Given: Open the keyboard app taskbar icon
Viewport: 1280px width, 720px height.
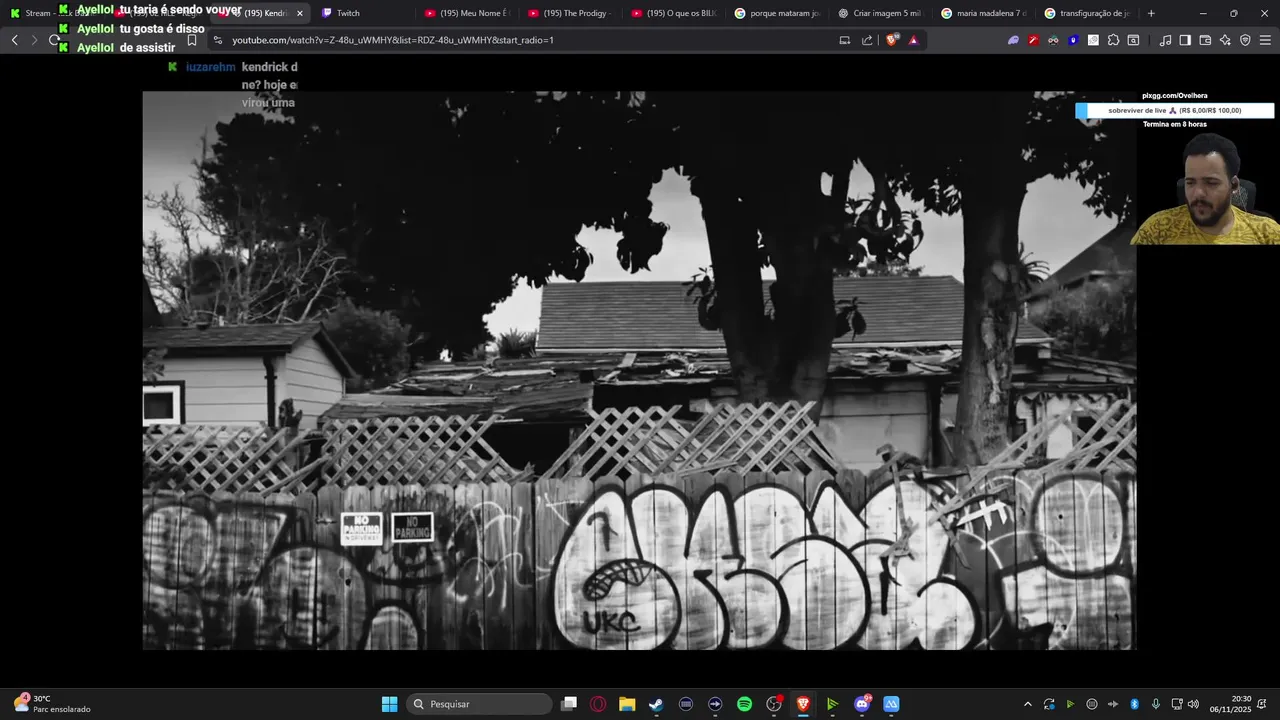Looking at the screenshot, I should (x=686, y=704).
